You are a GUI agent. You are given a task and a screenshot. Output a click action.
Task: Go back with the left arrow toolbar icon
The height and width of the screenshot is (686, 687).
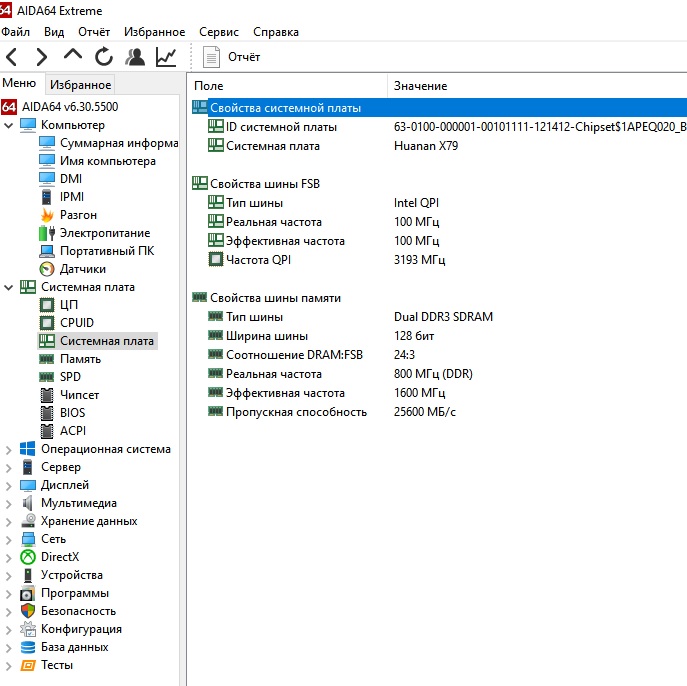11,57
